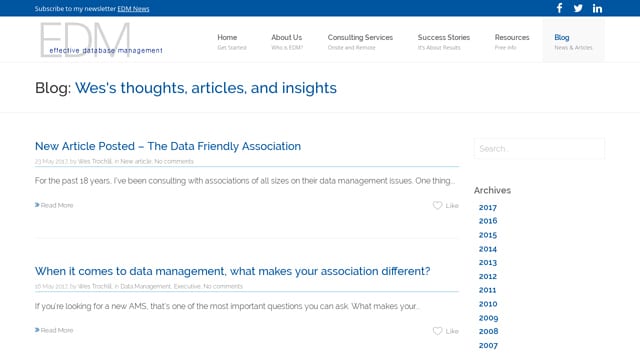Screen dimensions: 640x360
Task: Open the Twitter social icon
Action: pyautogui.click(x=578, y=8)
